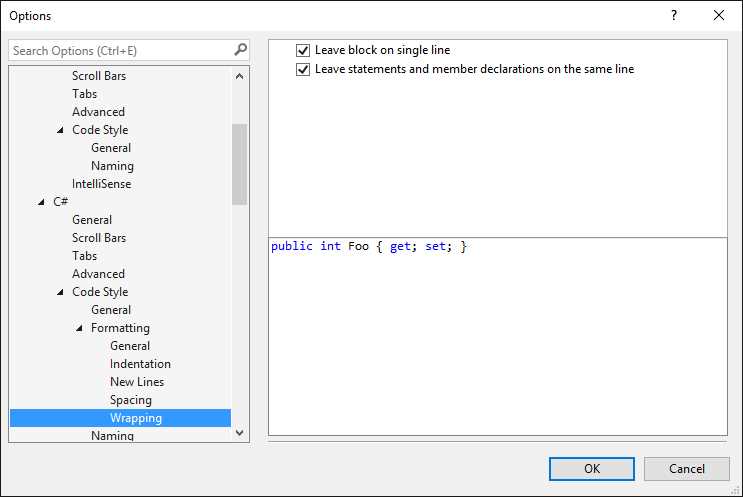The height and width of the screenshot is (497, 743).
Task: Toggle Leave statements and member declarations checkbox
Action: [x=303, y=69]
